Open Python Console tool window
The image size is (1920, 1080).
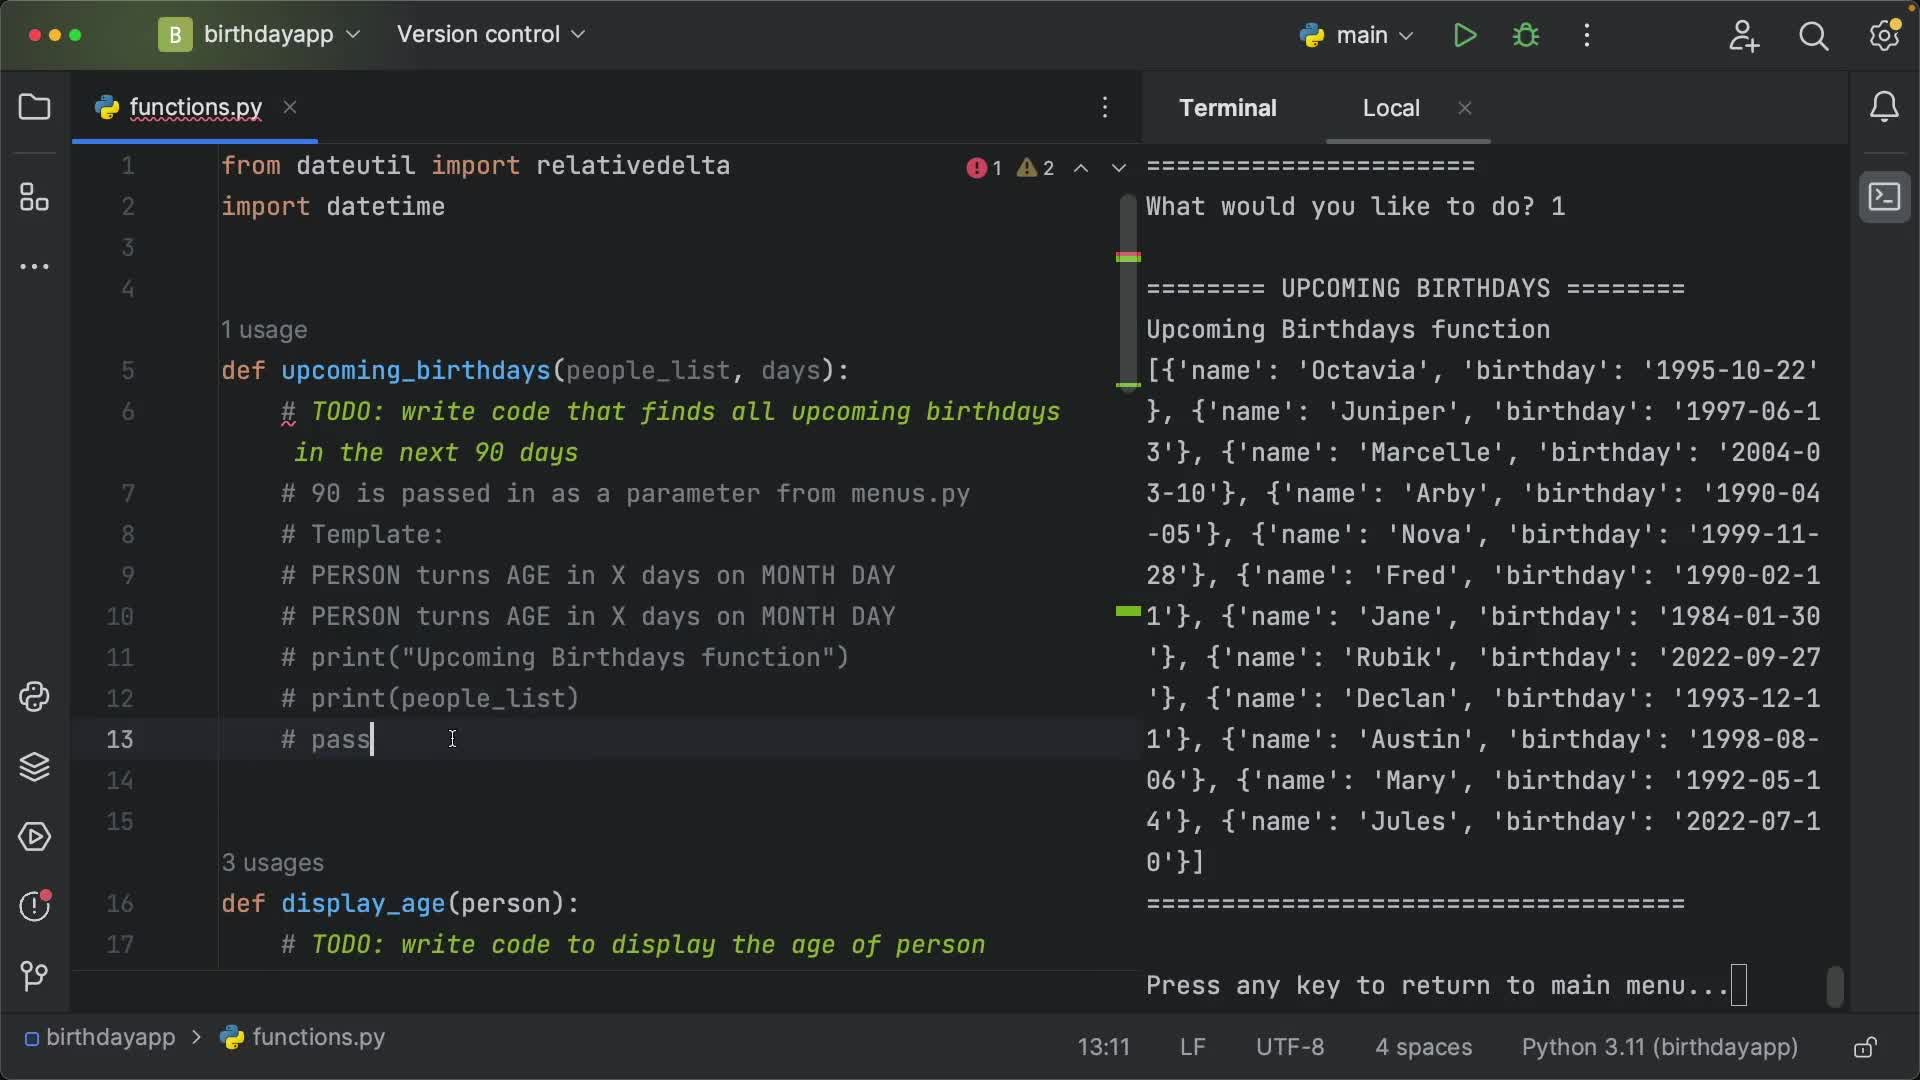tap(35, 697)
